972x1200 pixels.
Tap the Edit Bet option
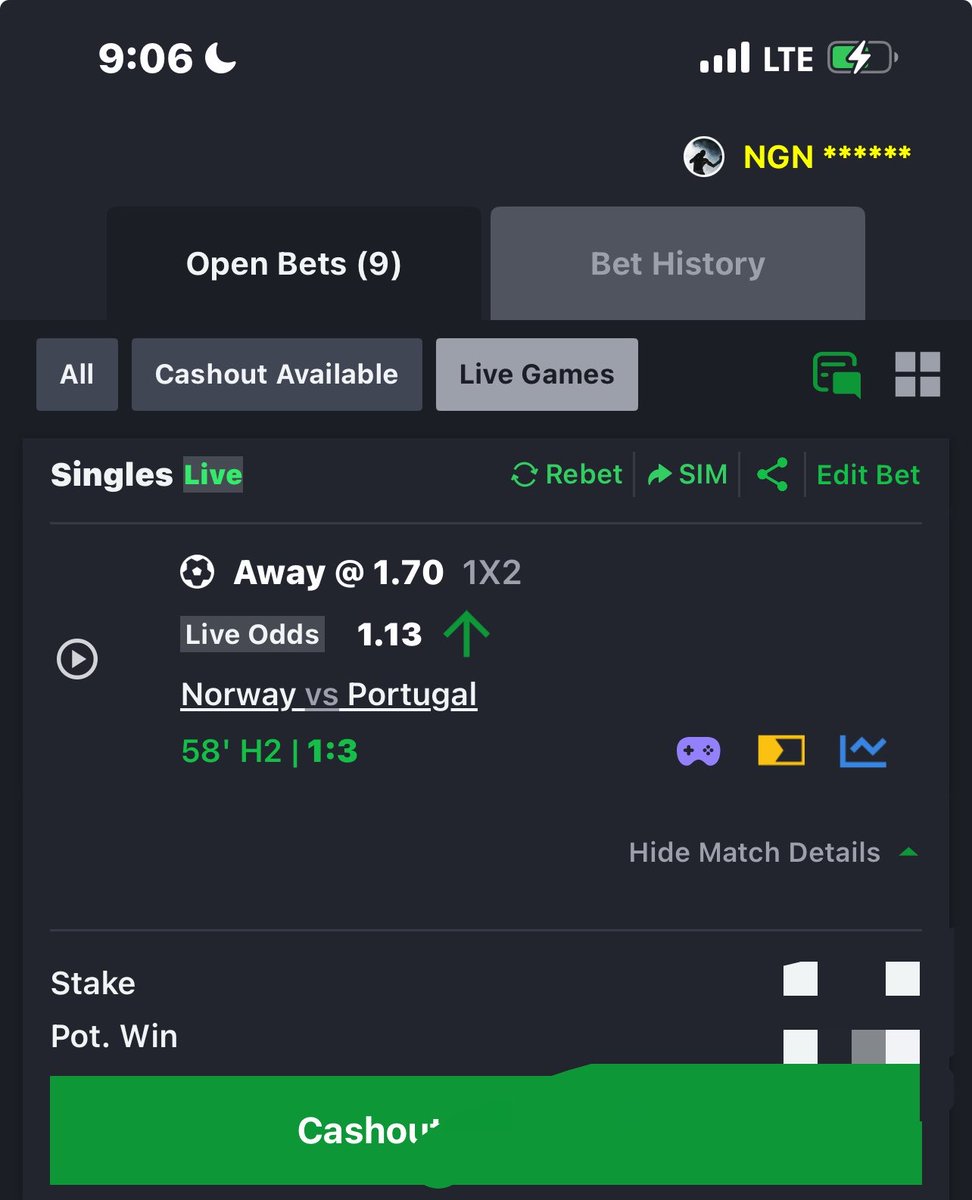point(868,474)
